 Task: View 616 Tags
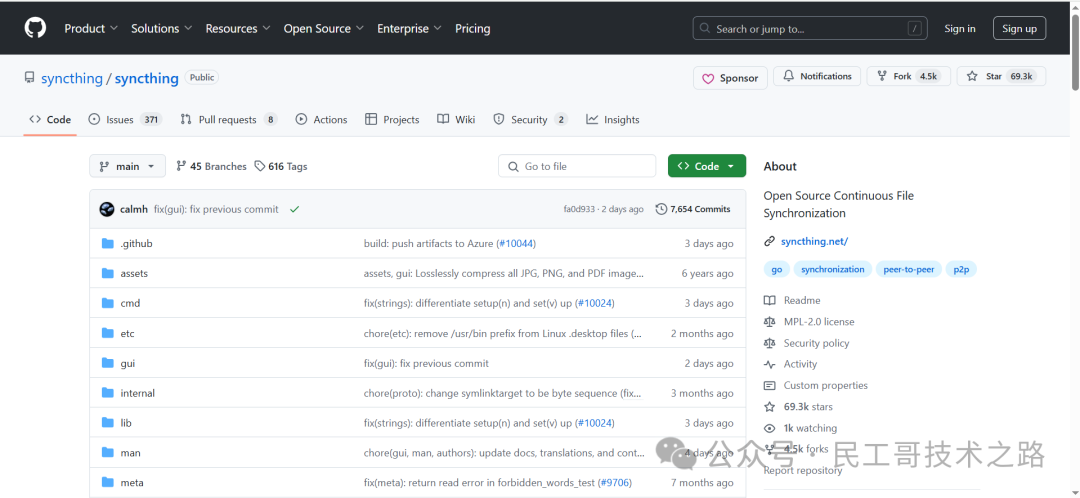point(281,166)
